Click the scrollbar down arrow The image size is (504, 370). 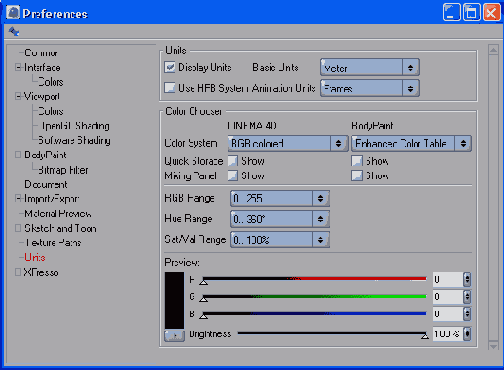coord(493,345)
